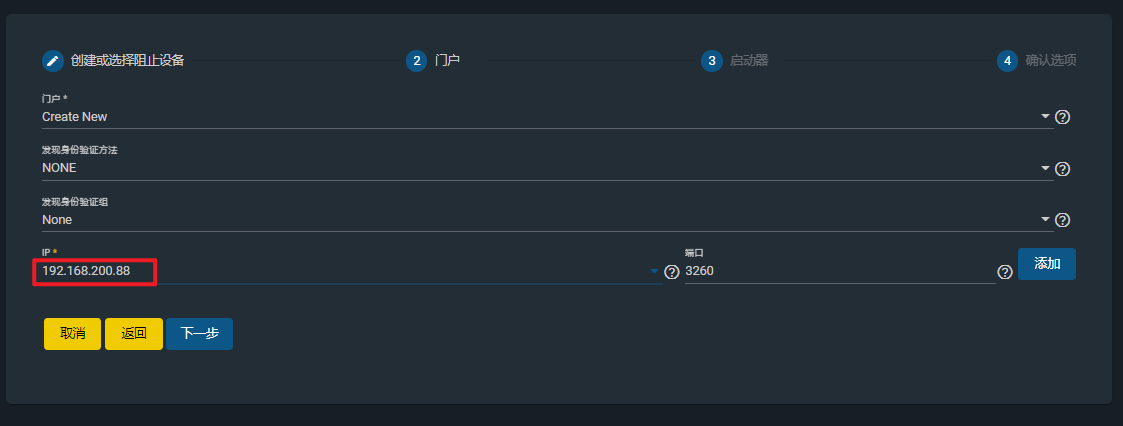The height and width of the screenshot is (426, 1123).
Task: Open the IP address dropdown arrow
Action: [x=655, y=271]
